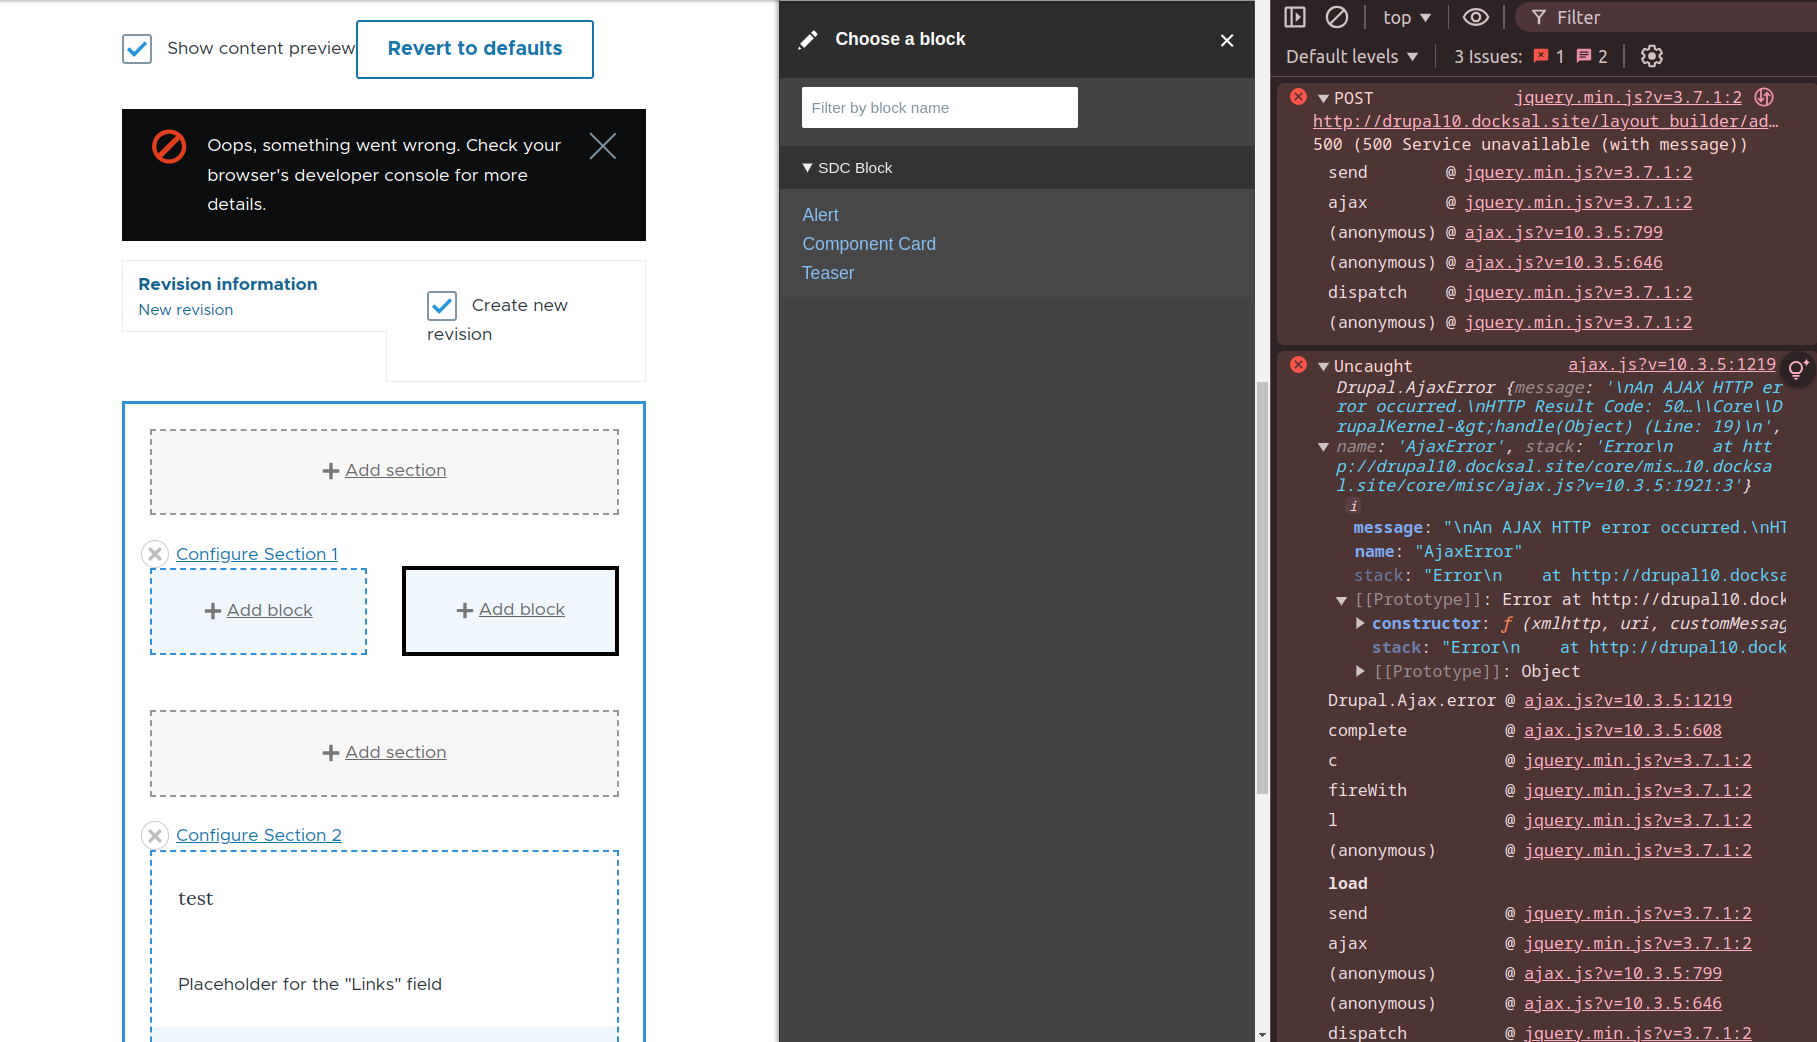Clear the console with the no-entry icon
This screenshot has width=1817, height=1042.
pyautogui.click(x=1337, y=17)
